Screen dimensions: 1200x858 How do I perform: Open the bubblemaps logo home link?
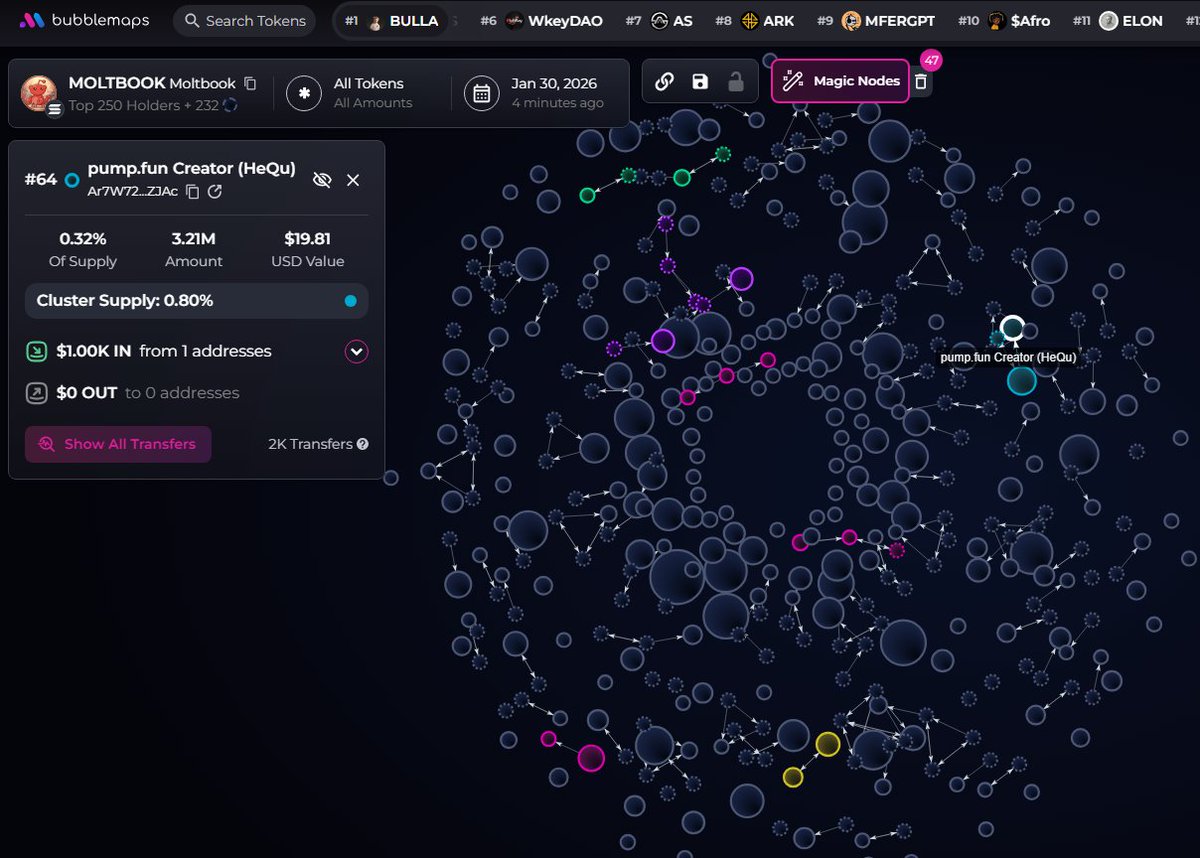(x=84, y=20)
